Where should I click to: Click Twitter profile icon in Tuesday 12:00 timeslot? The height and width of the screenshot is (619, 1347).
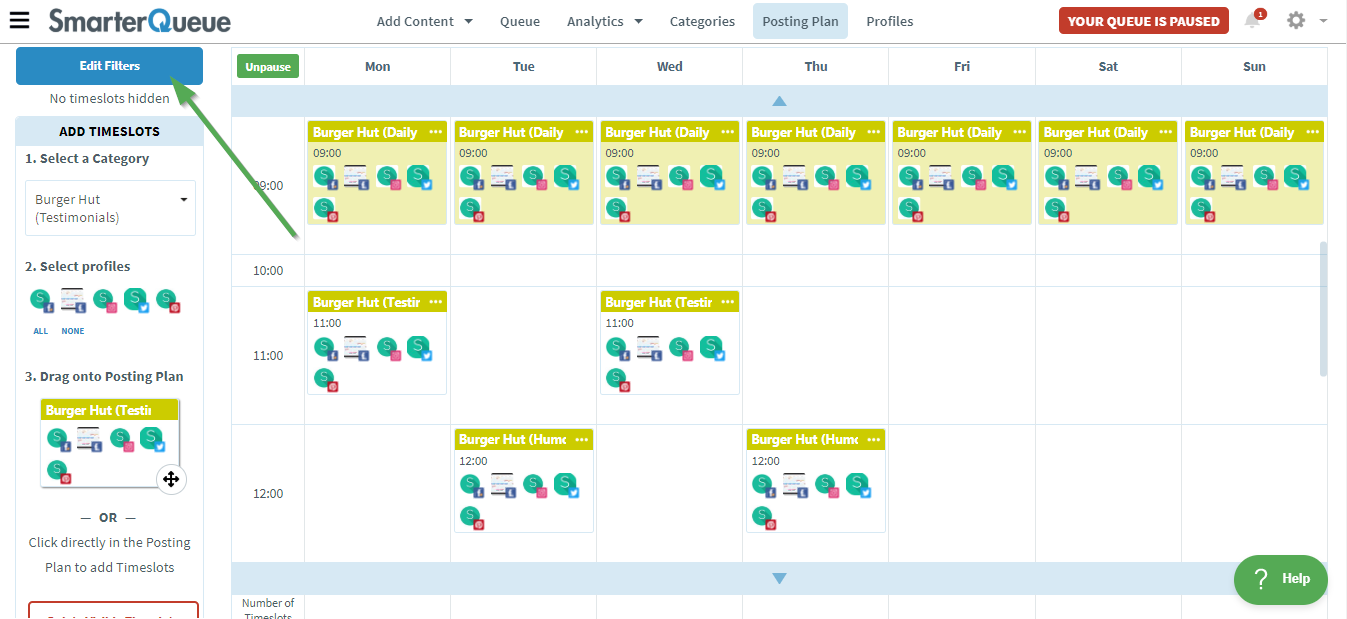point(565,485)
